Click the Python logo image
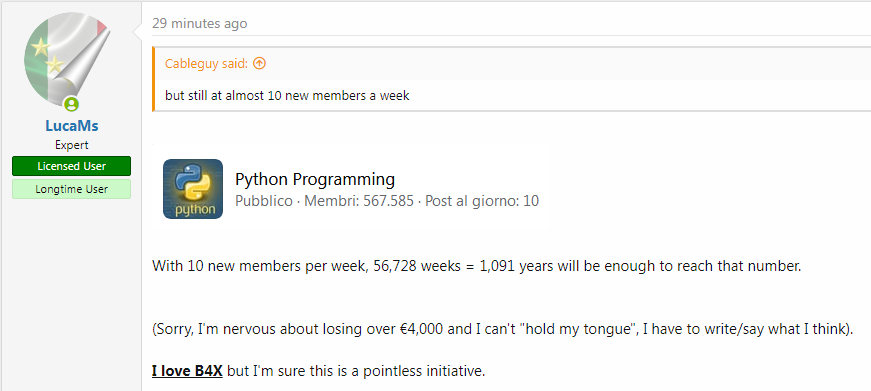The height and width of the screenshot is (391, 871). point(193,189)
